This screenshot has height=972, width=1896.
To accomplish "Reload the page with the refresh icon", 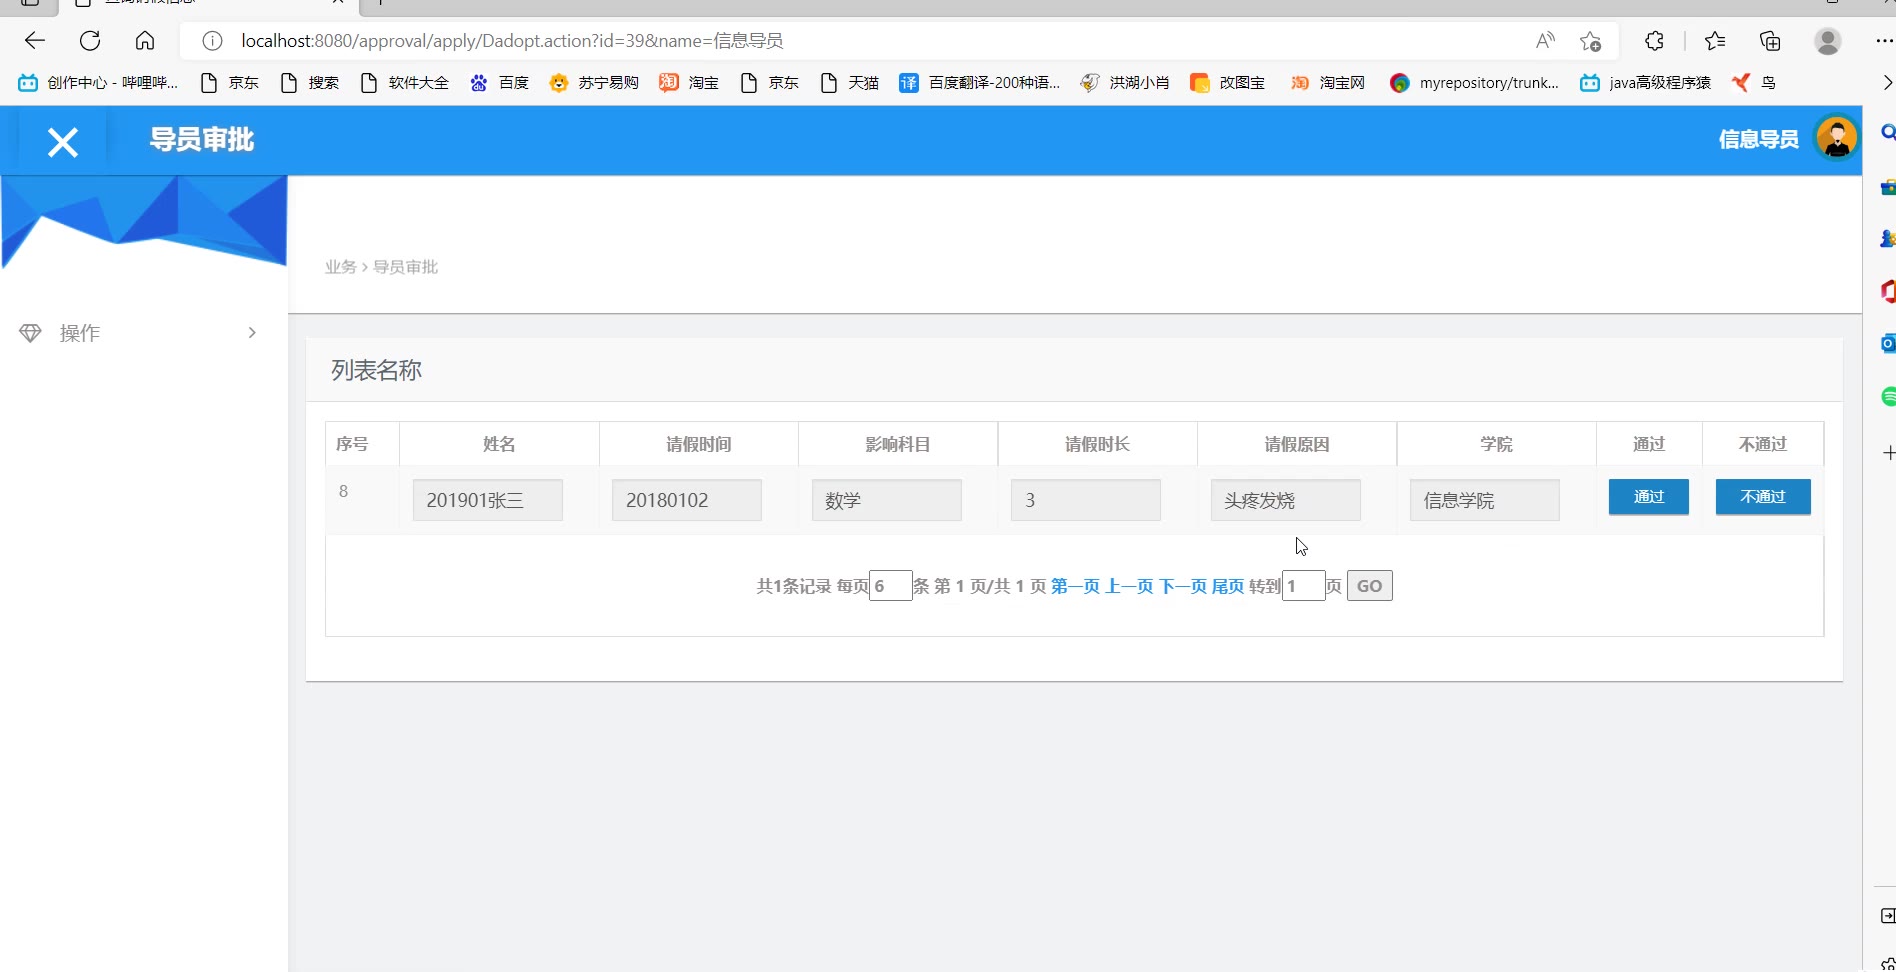I will click(x=90, y=41).
